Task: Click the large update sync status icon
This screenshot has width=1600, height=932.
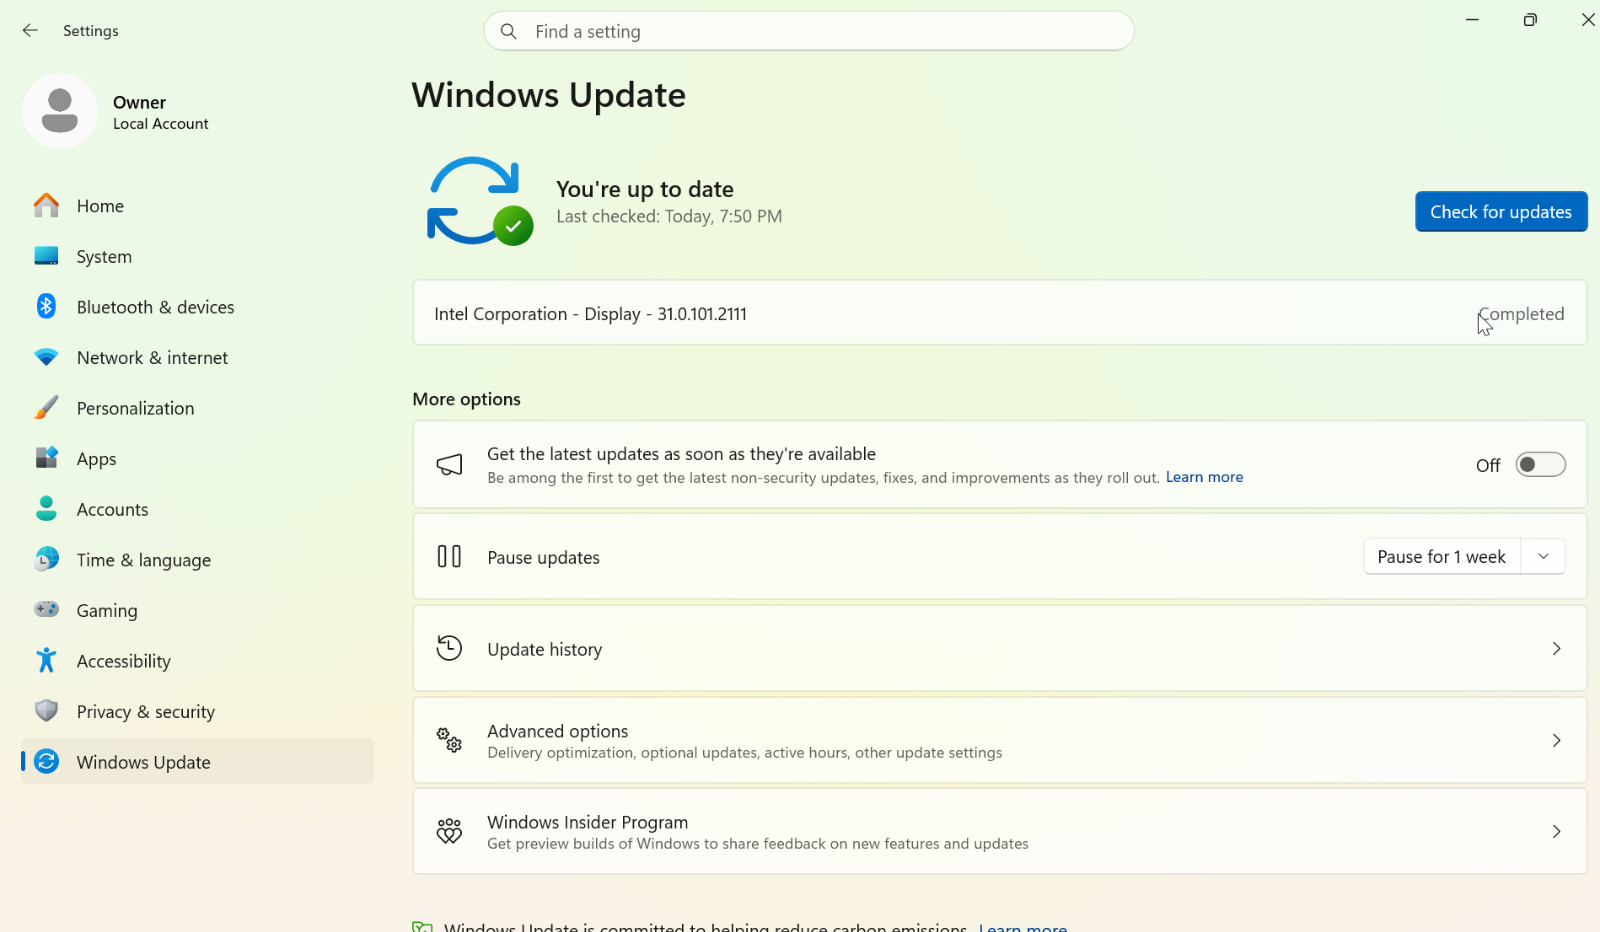Action: 480,201
